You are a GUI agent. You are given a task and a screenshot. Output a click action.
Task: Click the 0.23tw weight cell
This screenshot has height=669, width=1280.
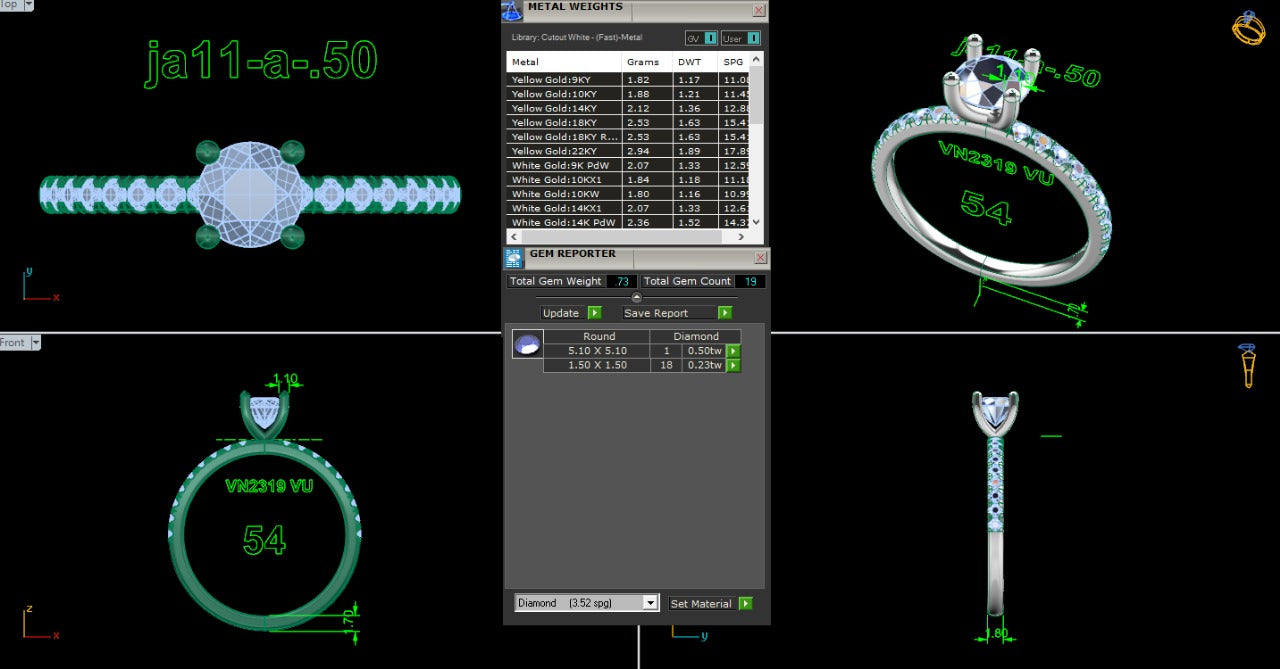(x=703, y=366)
